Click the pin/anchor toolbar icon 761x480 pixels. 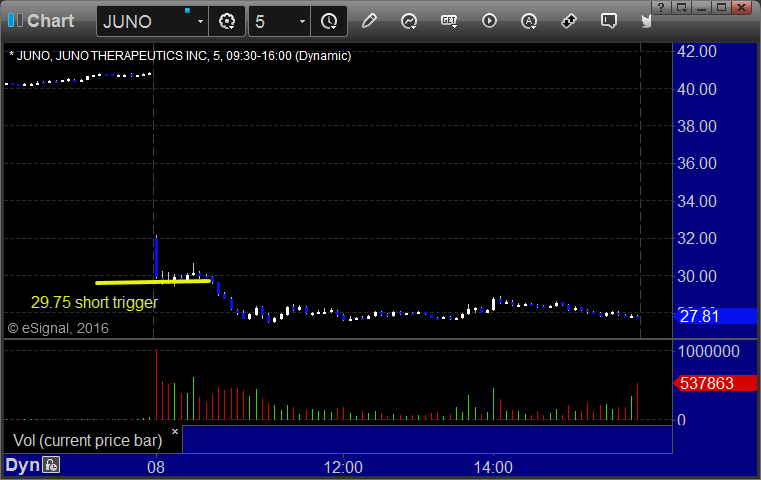pos(568,21)
